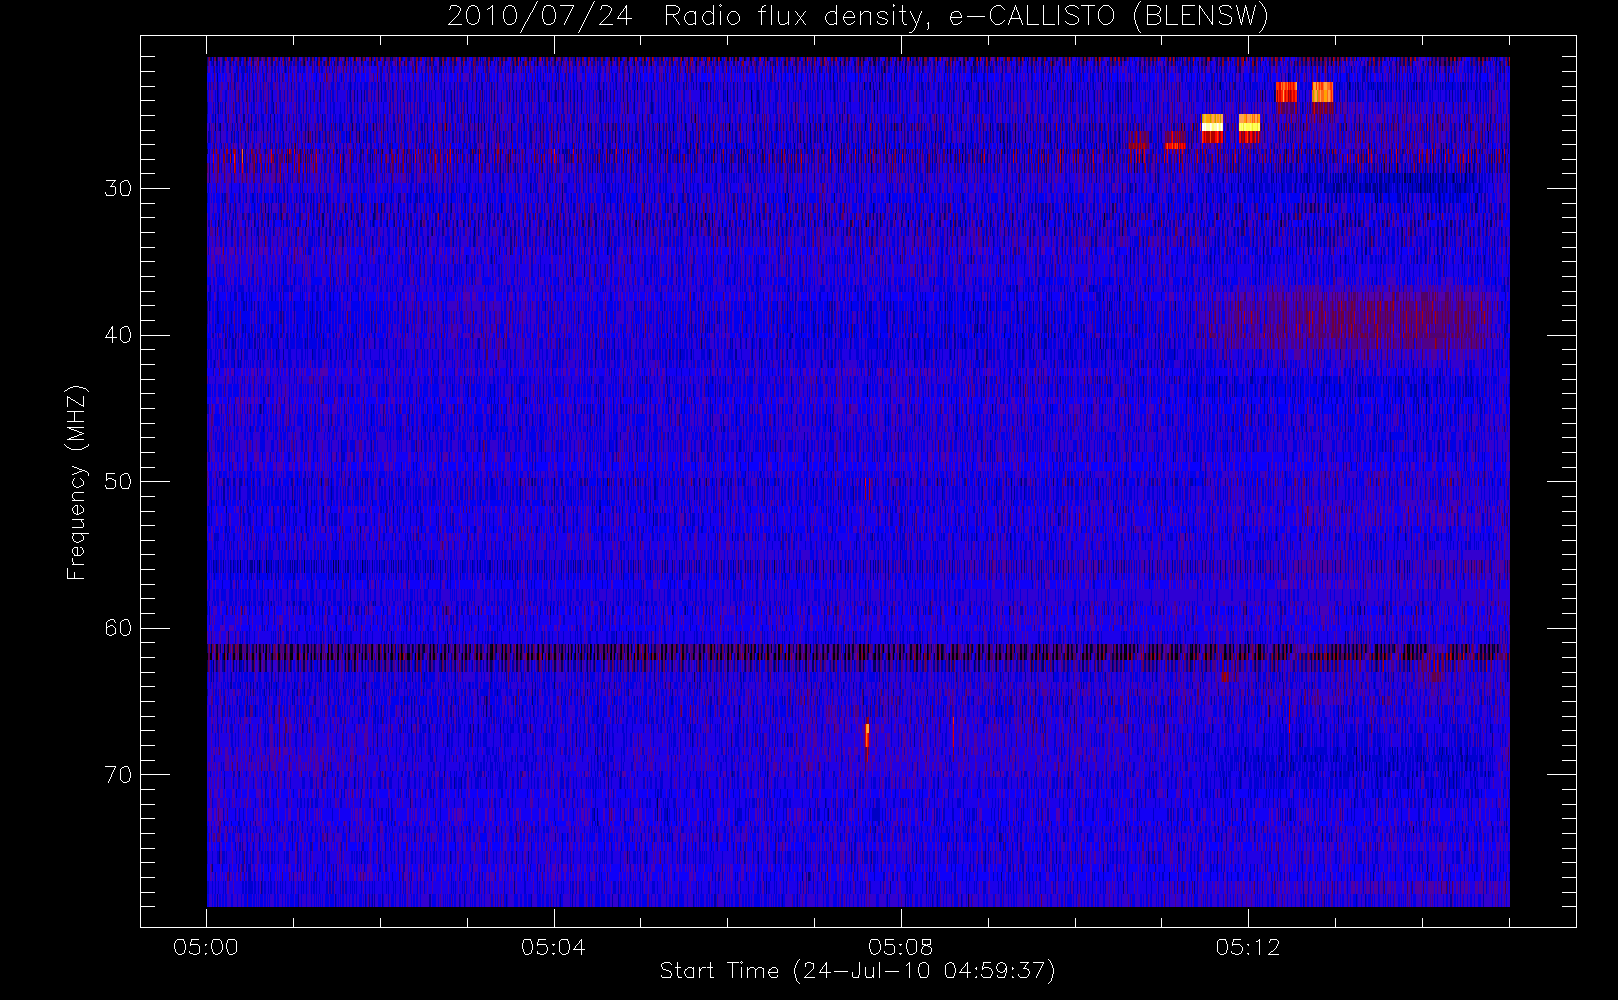Screen dimensions: 1618x1000
Task: Click the '05:00' time tick label
Action: click(x=206, y=947)
